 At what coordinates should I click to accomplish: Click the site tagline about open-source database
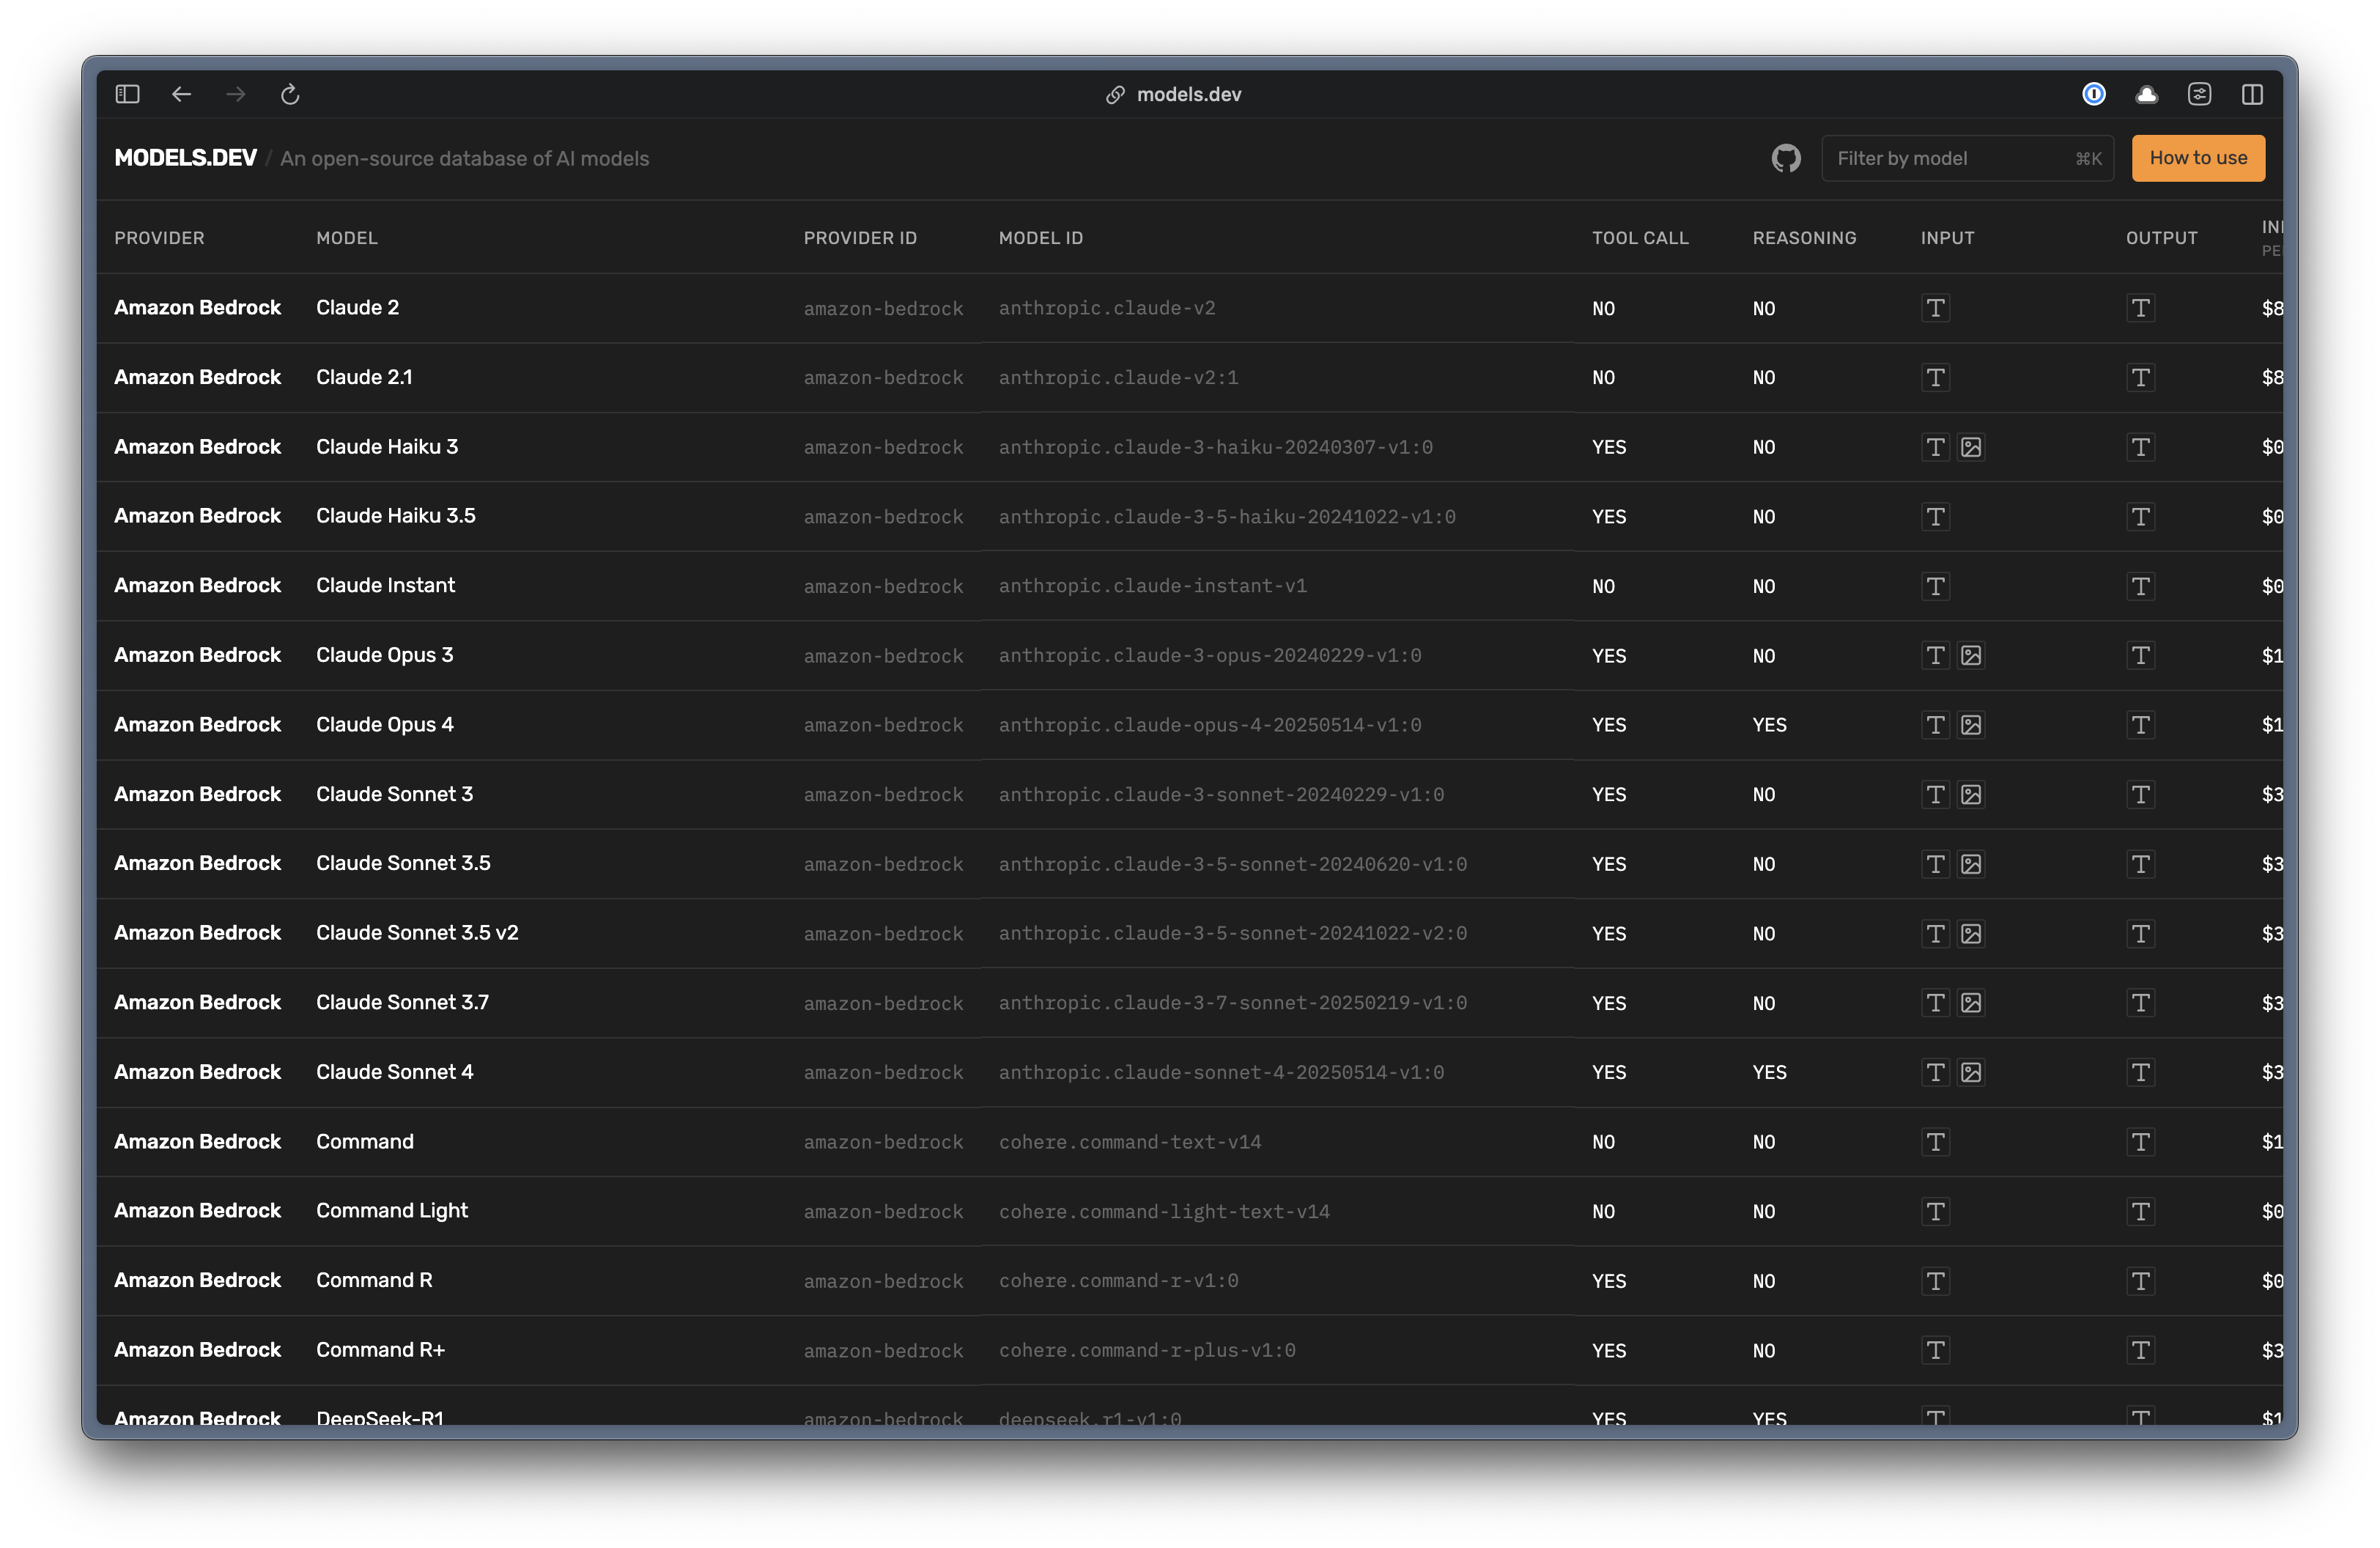pyautogui.click(x=464, y=158)
